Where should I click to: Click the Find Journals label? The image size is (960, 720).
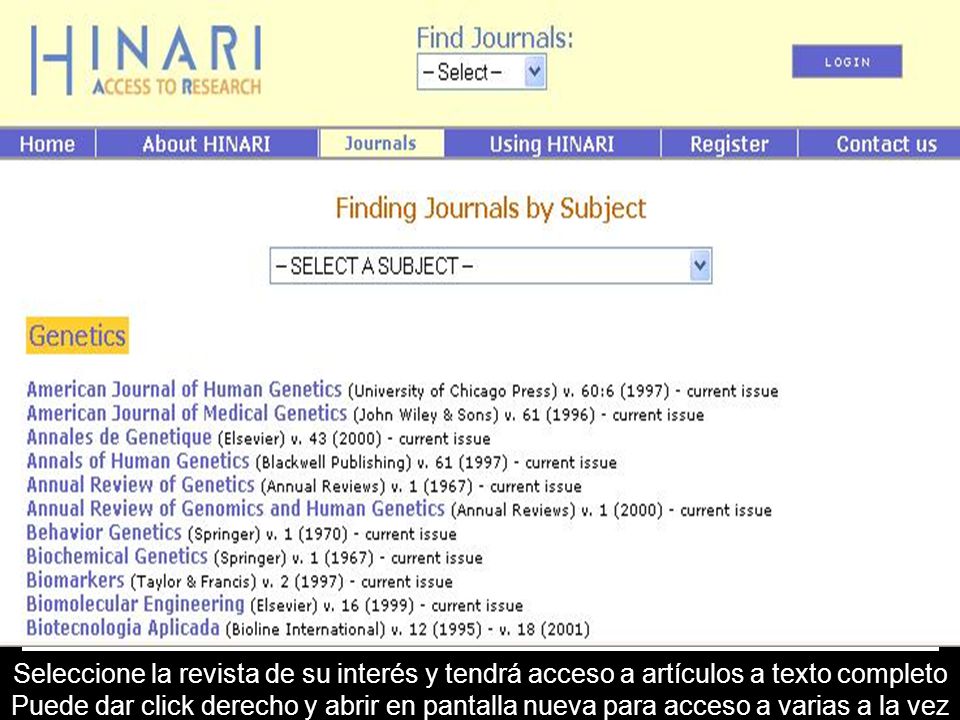pos(495,38)
